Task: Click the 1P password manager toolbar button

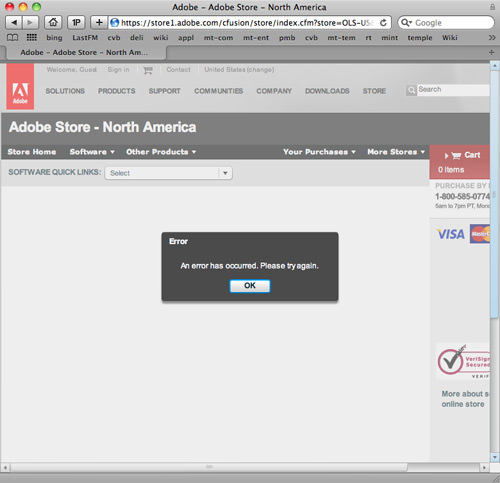Action: tap(76, 22)
